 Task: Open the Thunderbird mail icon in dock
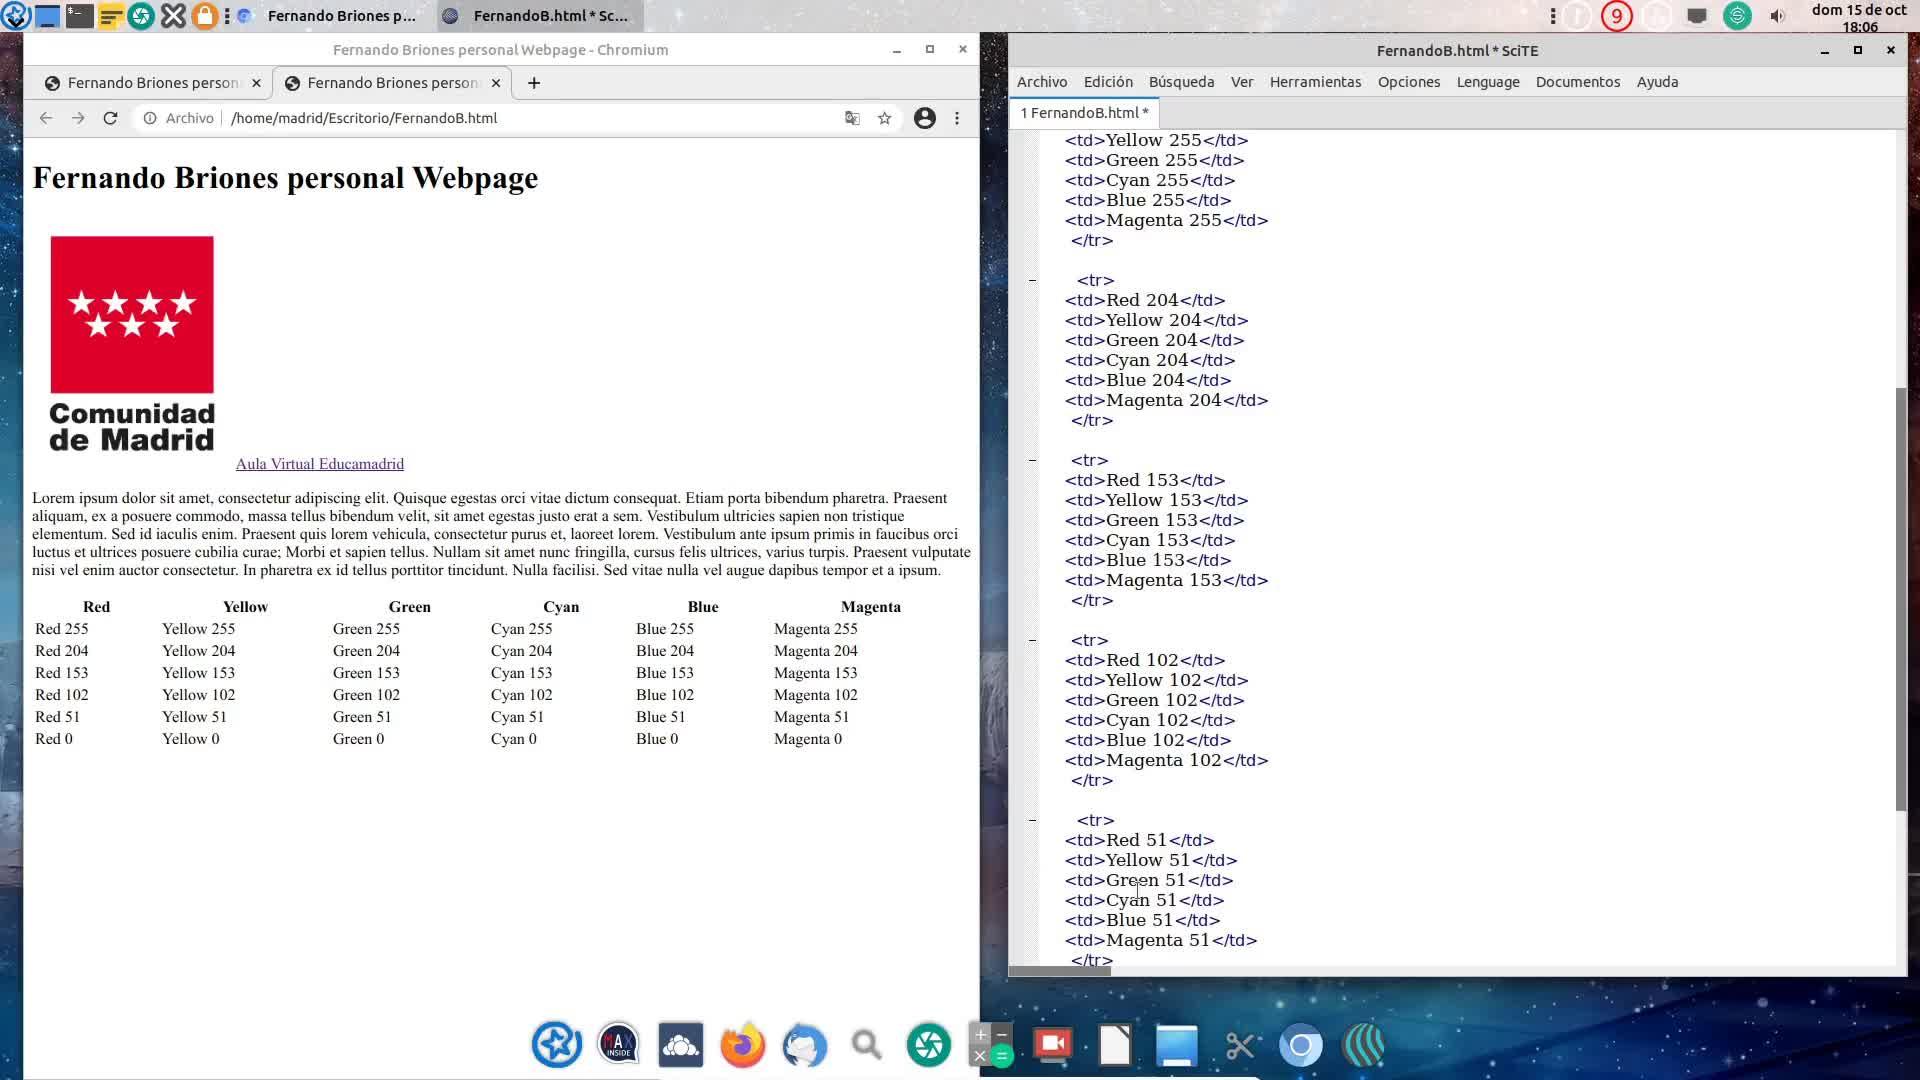(804, 1045)
